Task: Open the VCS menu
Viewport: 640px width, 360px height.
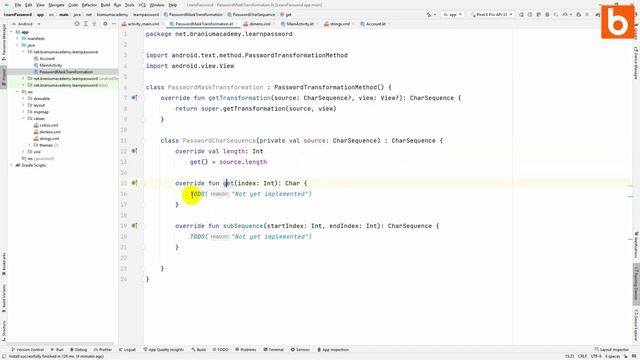Action: 142,5
